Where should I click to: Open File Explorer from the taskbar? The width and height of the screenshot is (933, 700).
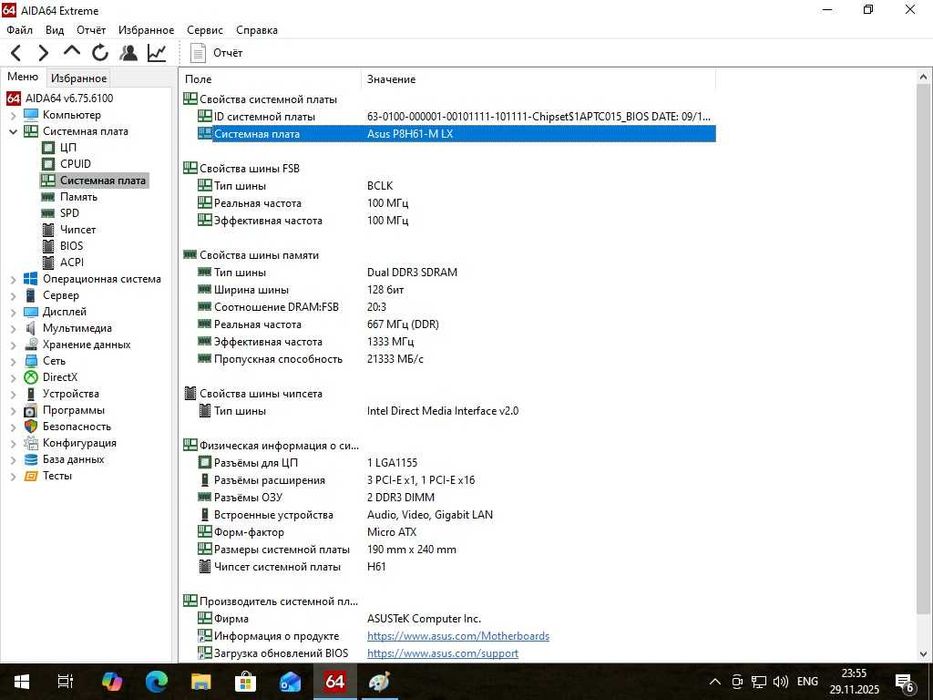click(x=201, y=682)
